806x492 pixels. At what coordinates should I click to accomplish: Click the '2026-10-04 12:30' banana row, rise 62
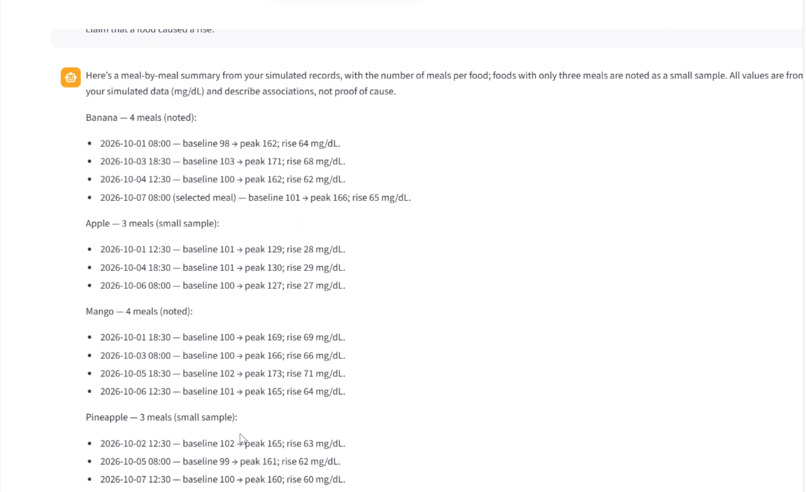(x=223, y=179)
